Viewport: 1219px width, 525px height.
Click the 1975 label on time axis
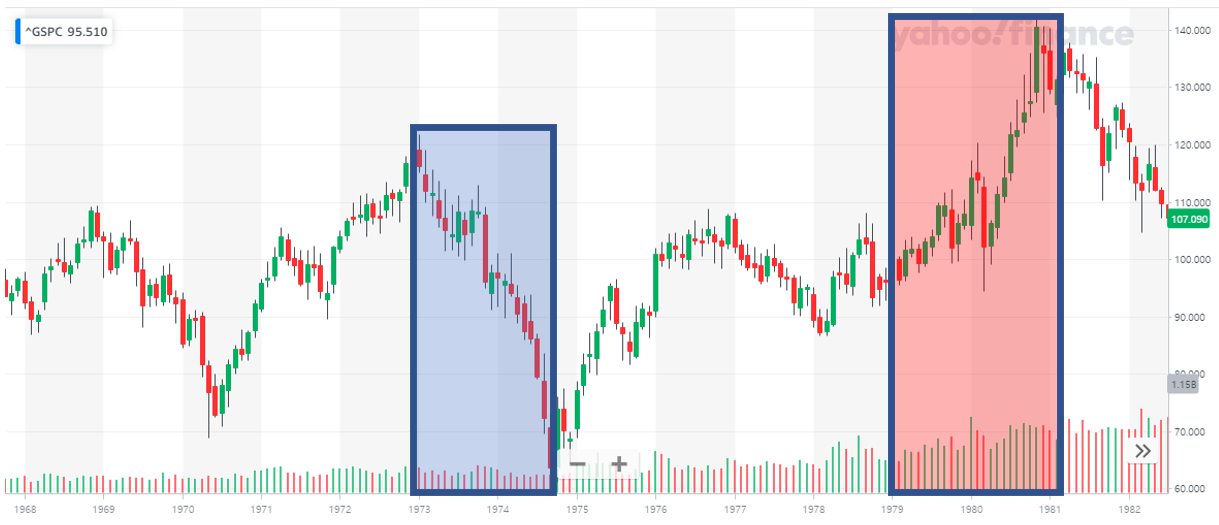point(577,509)
